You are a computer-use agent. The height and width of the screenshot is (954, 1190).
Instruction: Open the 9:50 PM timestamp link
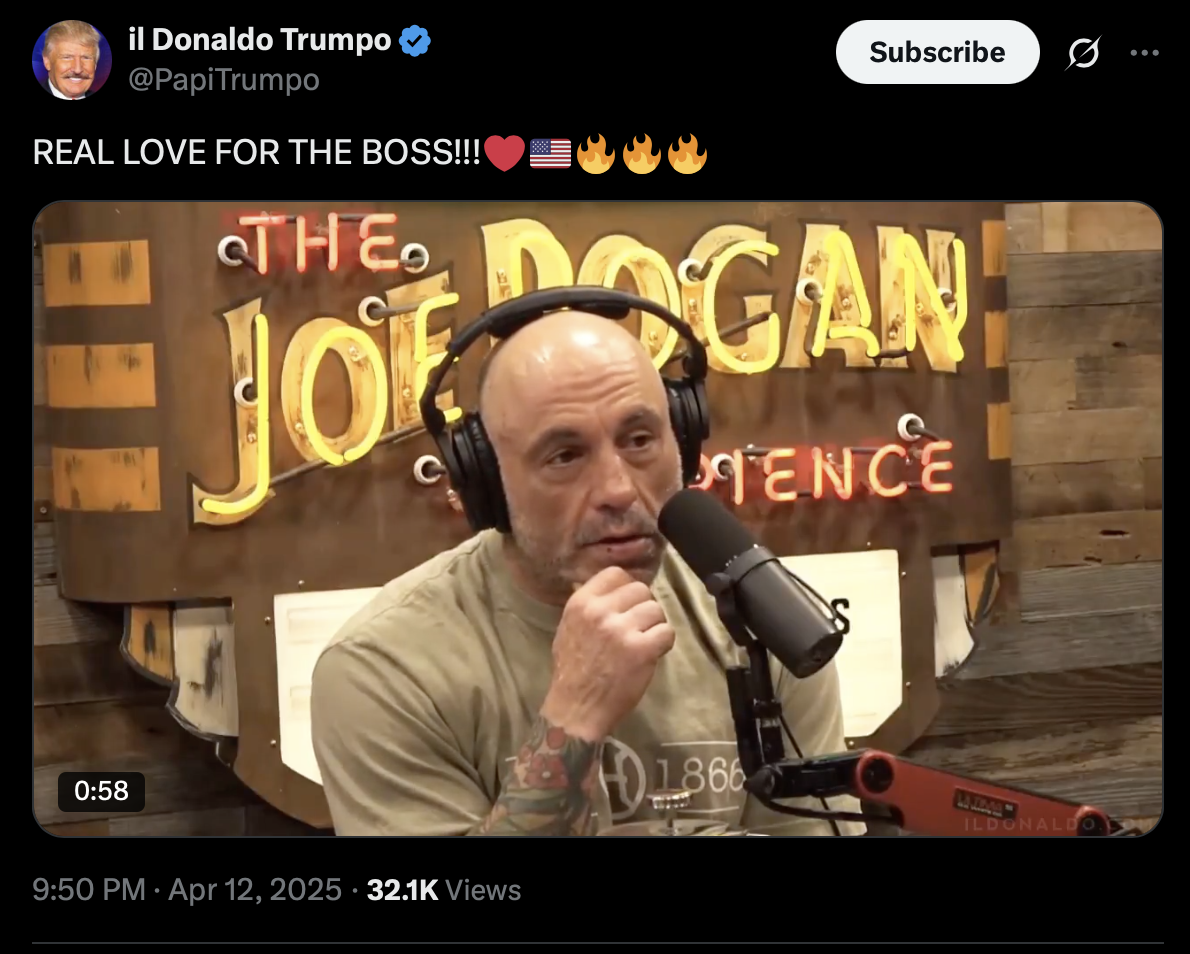click(x=89, y=889)
